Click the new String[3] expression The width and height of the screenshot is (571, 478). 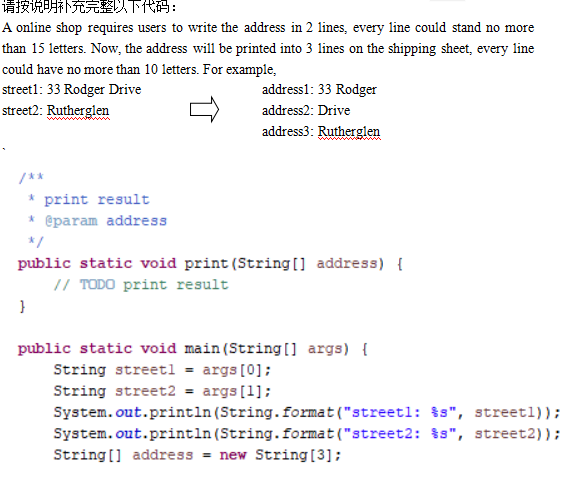(280, 455)
